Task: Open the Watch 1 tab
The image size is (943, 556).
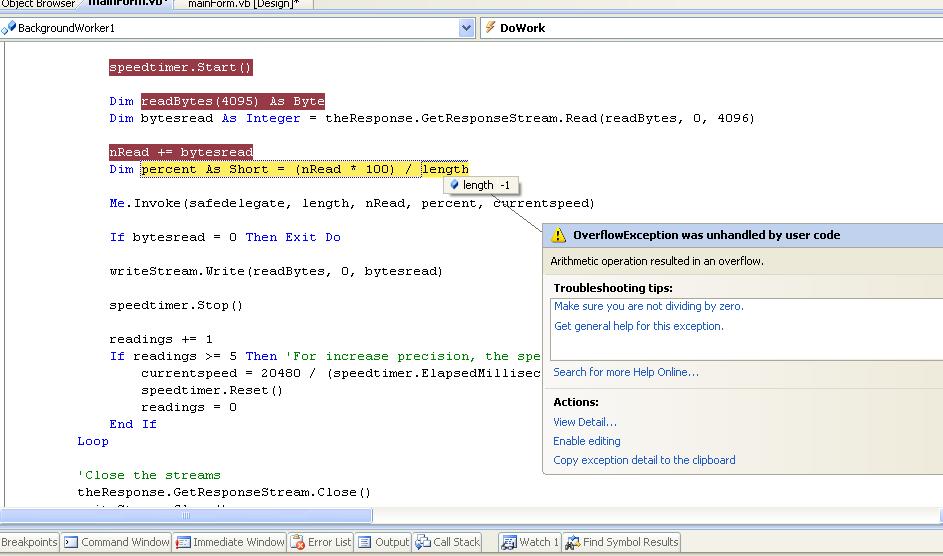Action: 530,542
